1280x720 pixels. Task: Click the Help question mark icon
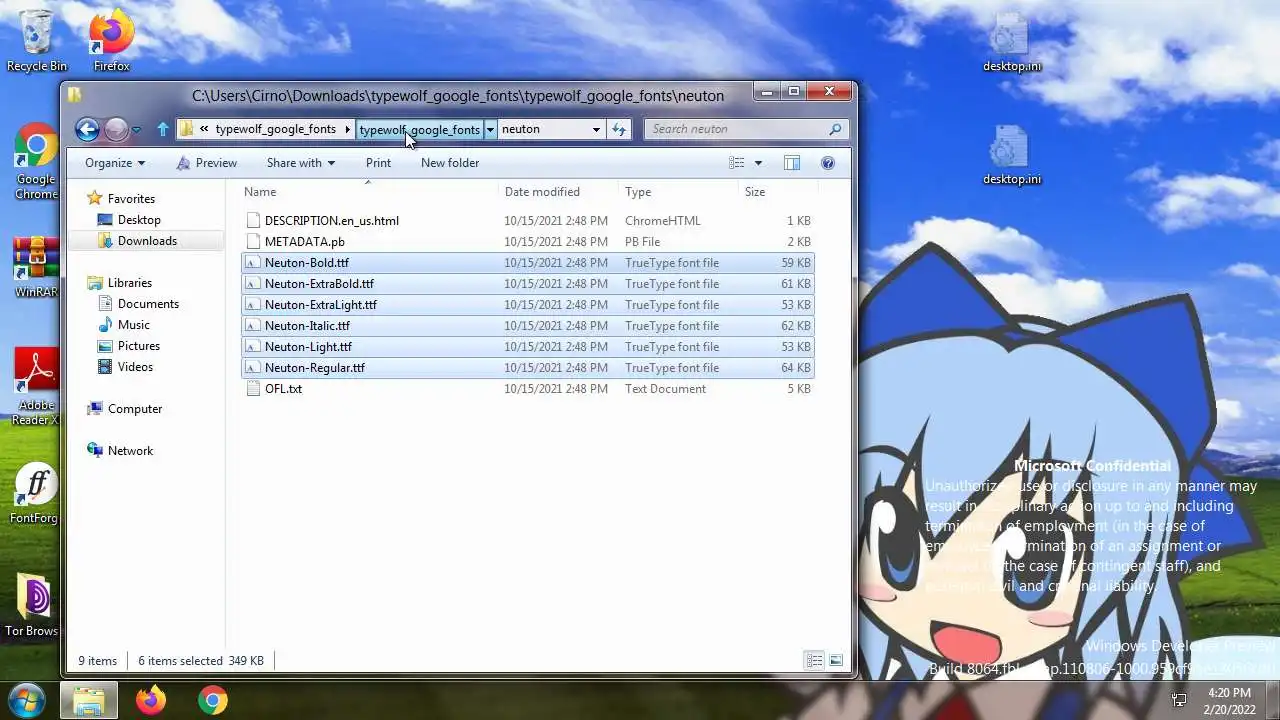(x=828, y=163)
